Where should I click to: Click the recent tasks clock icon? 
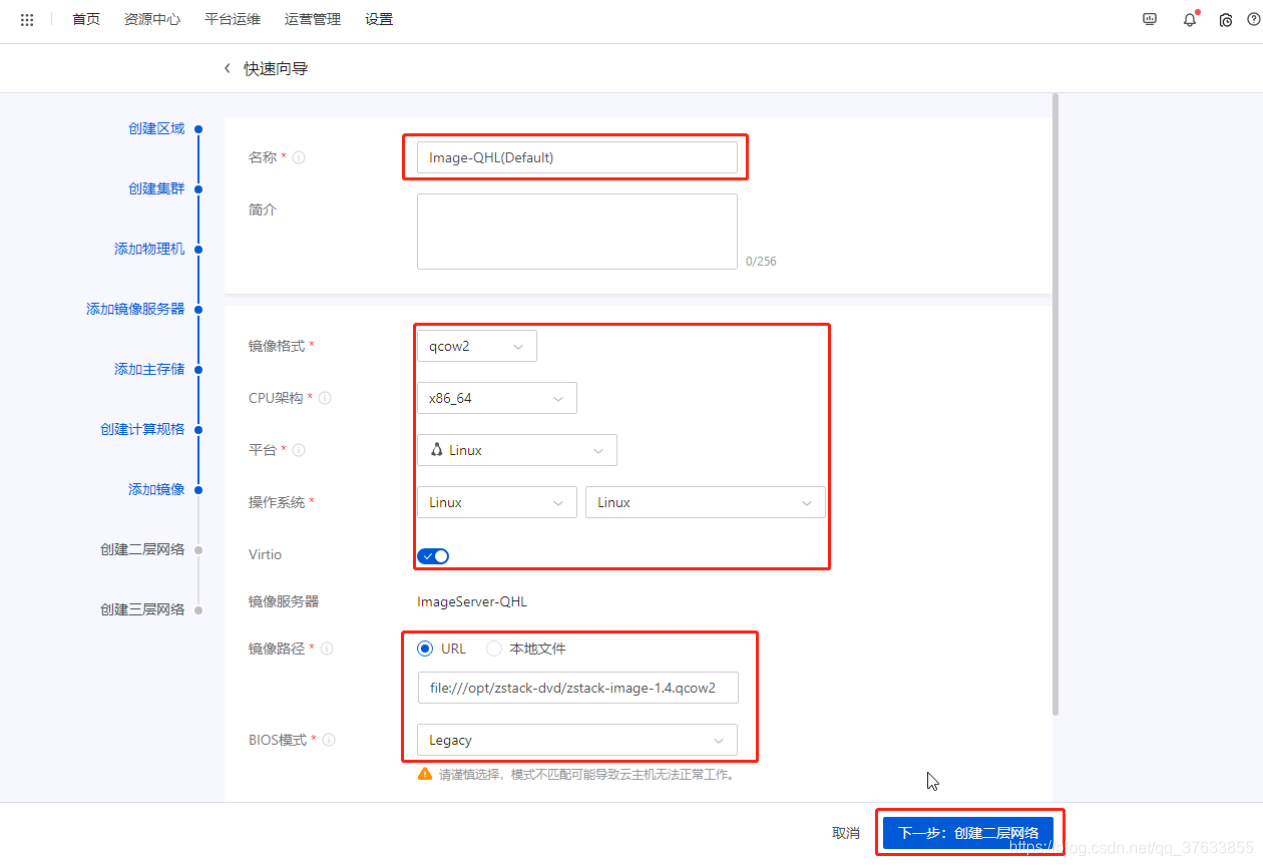coord(1226,20)
